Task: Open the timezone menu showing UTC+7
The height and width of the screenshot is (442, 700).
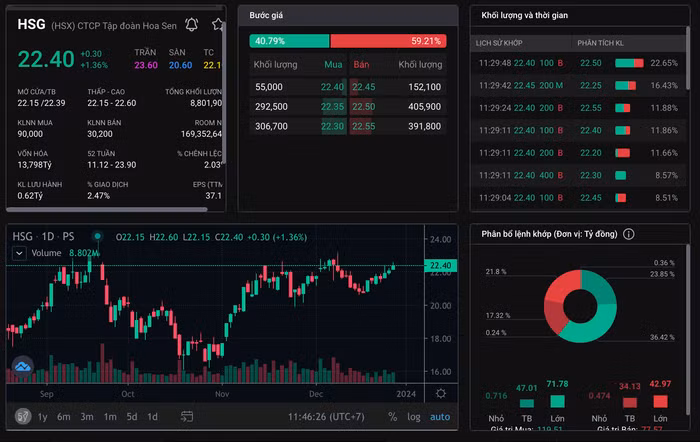Action: (323, 416)
